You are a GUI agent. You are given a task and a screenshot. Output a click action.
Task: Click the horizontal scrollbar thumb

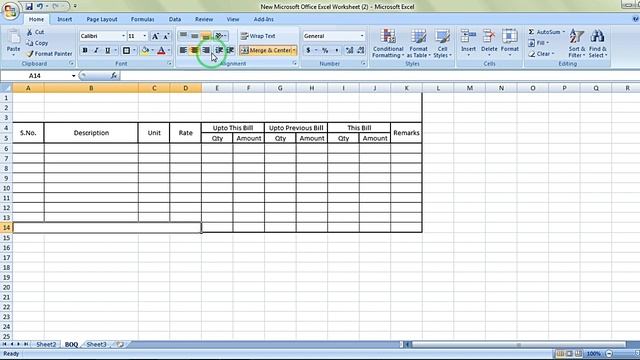pyautogui.click(x=518, y=345)
